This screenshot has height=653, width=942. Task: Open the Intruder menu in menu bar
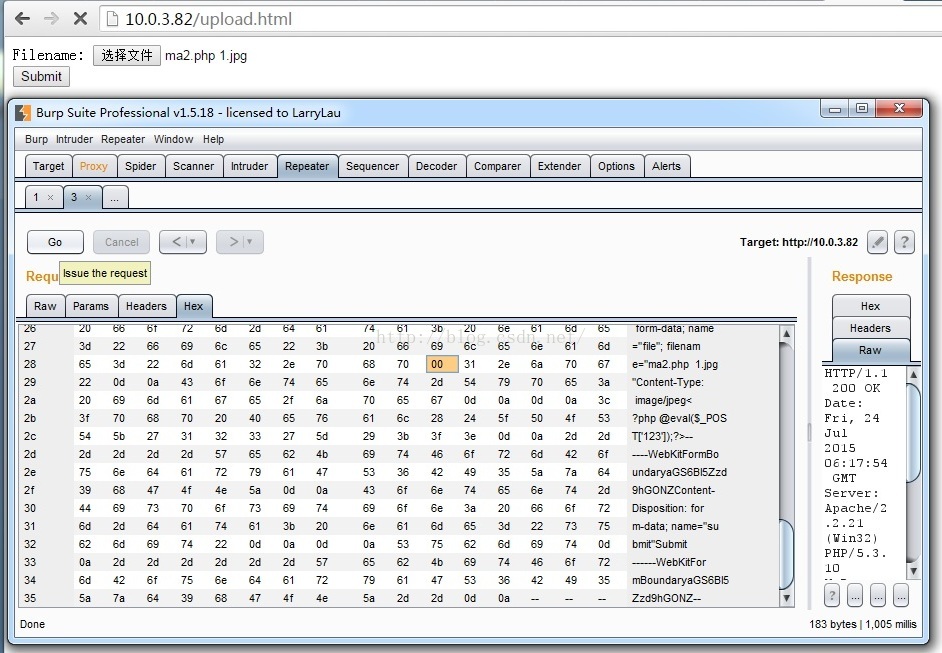tap(74, 139)
